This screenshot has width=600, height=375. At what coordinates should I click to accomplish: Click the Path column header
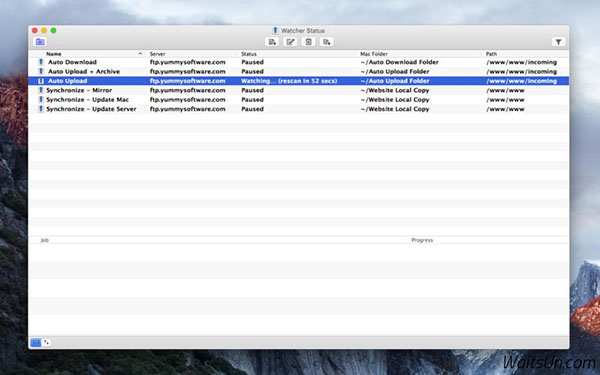tap(491, 54)
